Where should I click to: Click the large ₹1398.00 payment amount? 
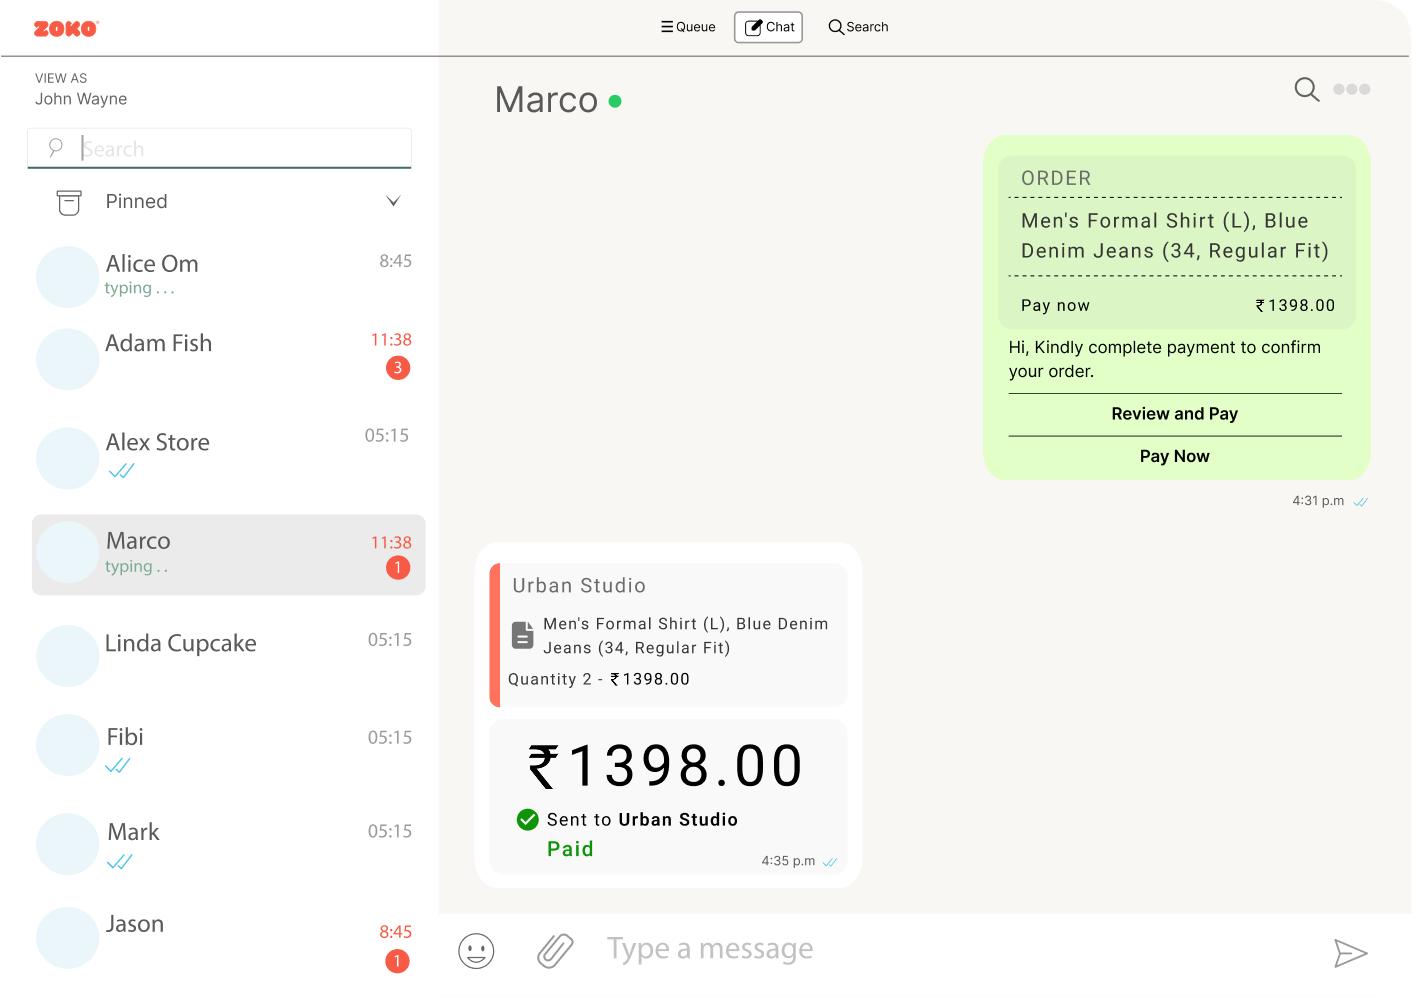[x=666, y=766]
